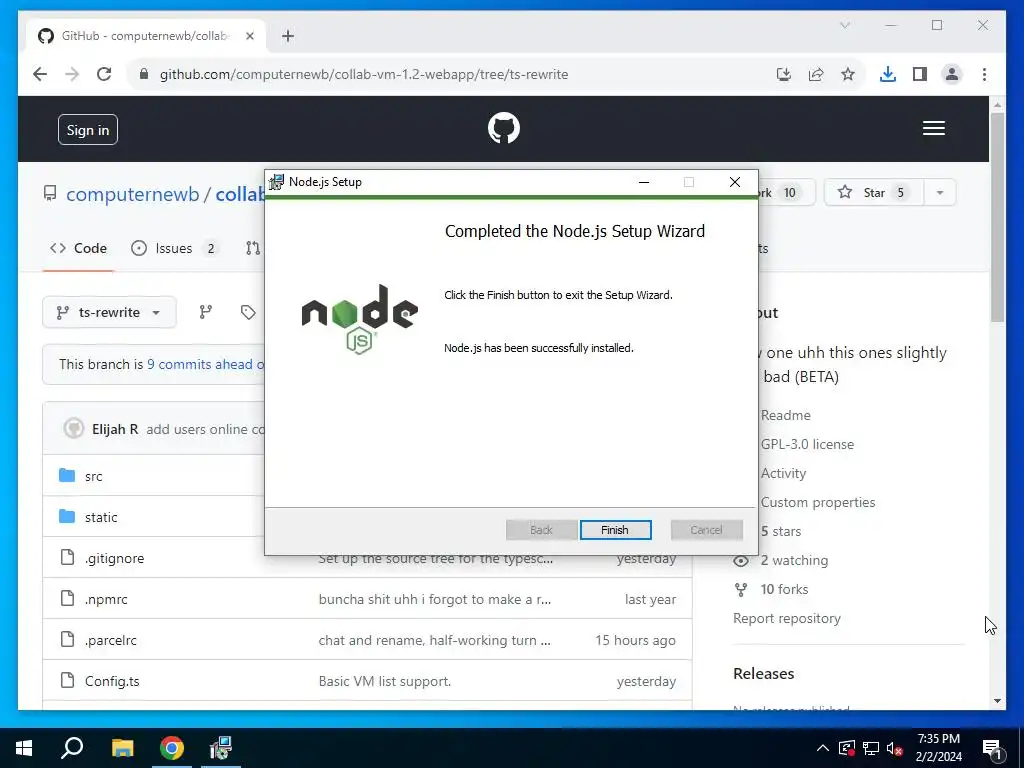Click the 10 forks link
1024x768 pixels.
tap(784, 589)
